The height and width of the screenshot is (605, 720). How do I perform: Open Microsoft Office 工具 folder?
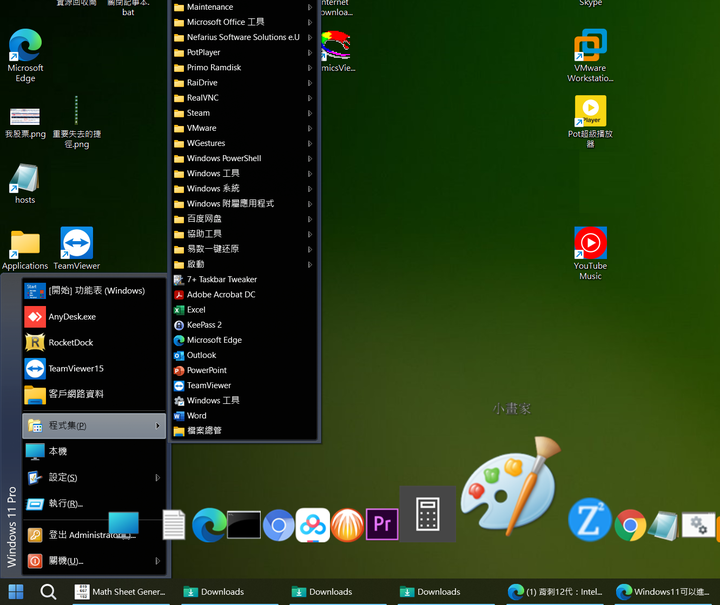(243, 22)
